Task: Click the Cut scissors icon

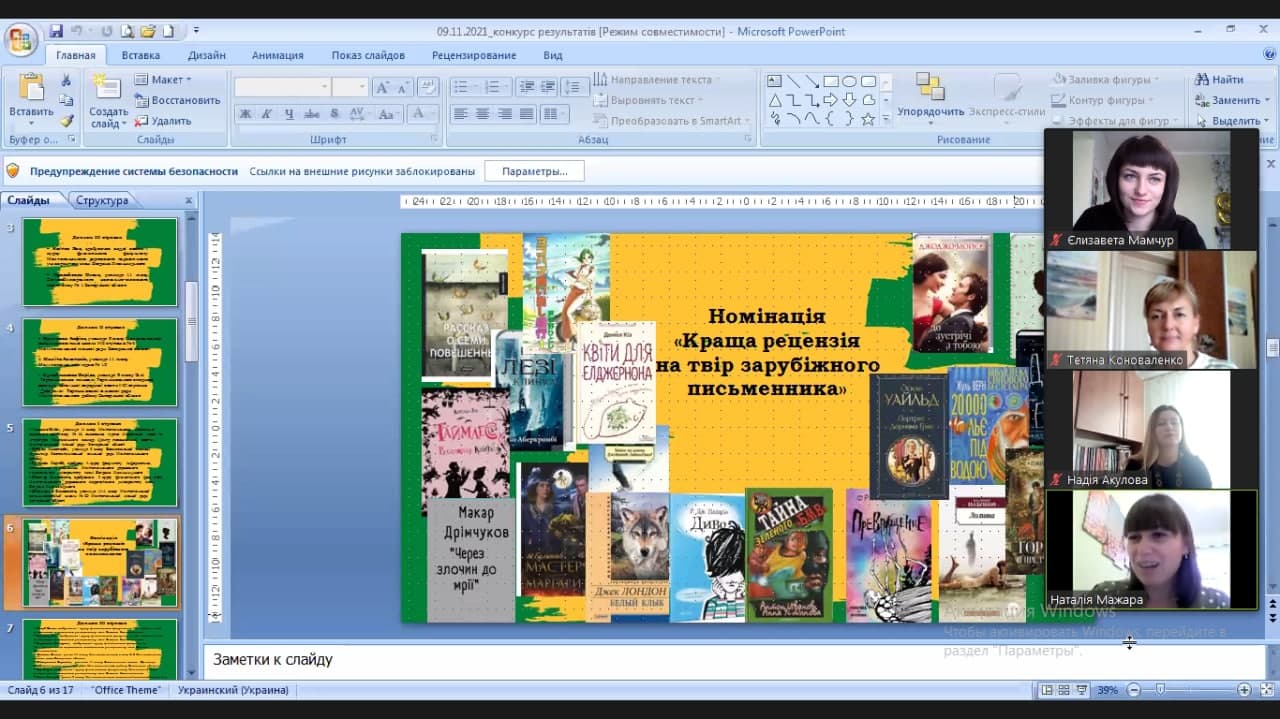Action: 66,80
